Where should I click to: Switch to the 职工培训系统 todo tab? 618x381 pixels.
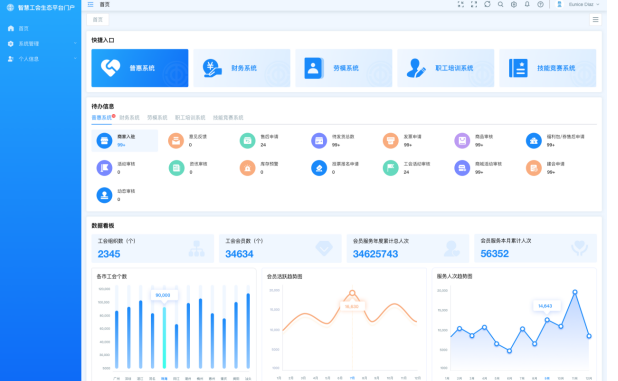pos(190,117)
